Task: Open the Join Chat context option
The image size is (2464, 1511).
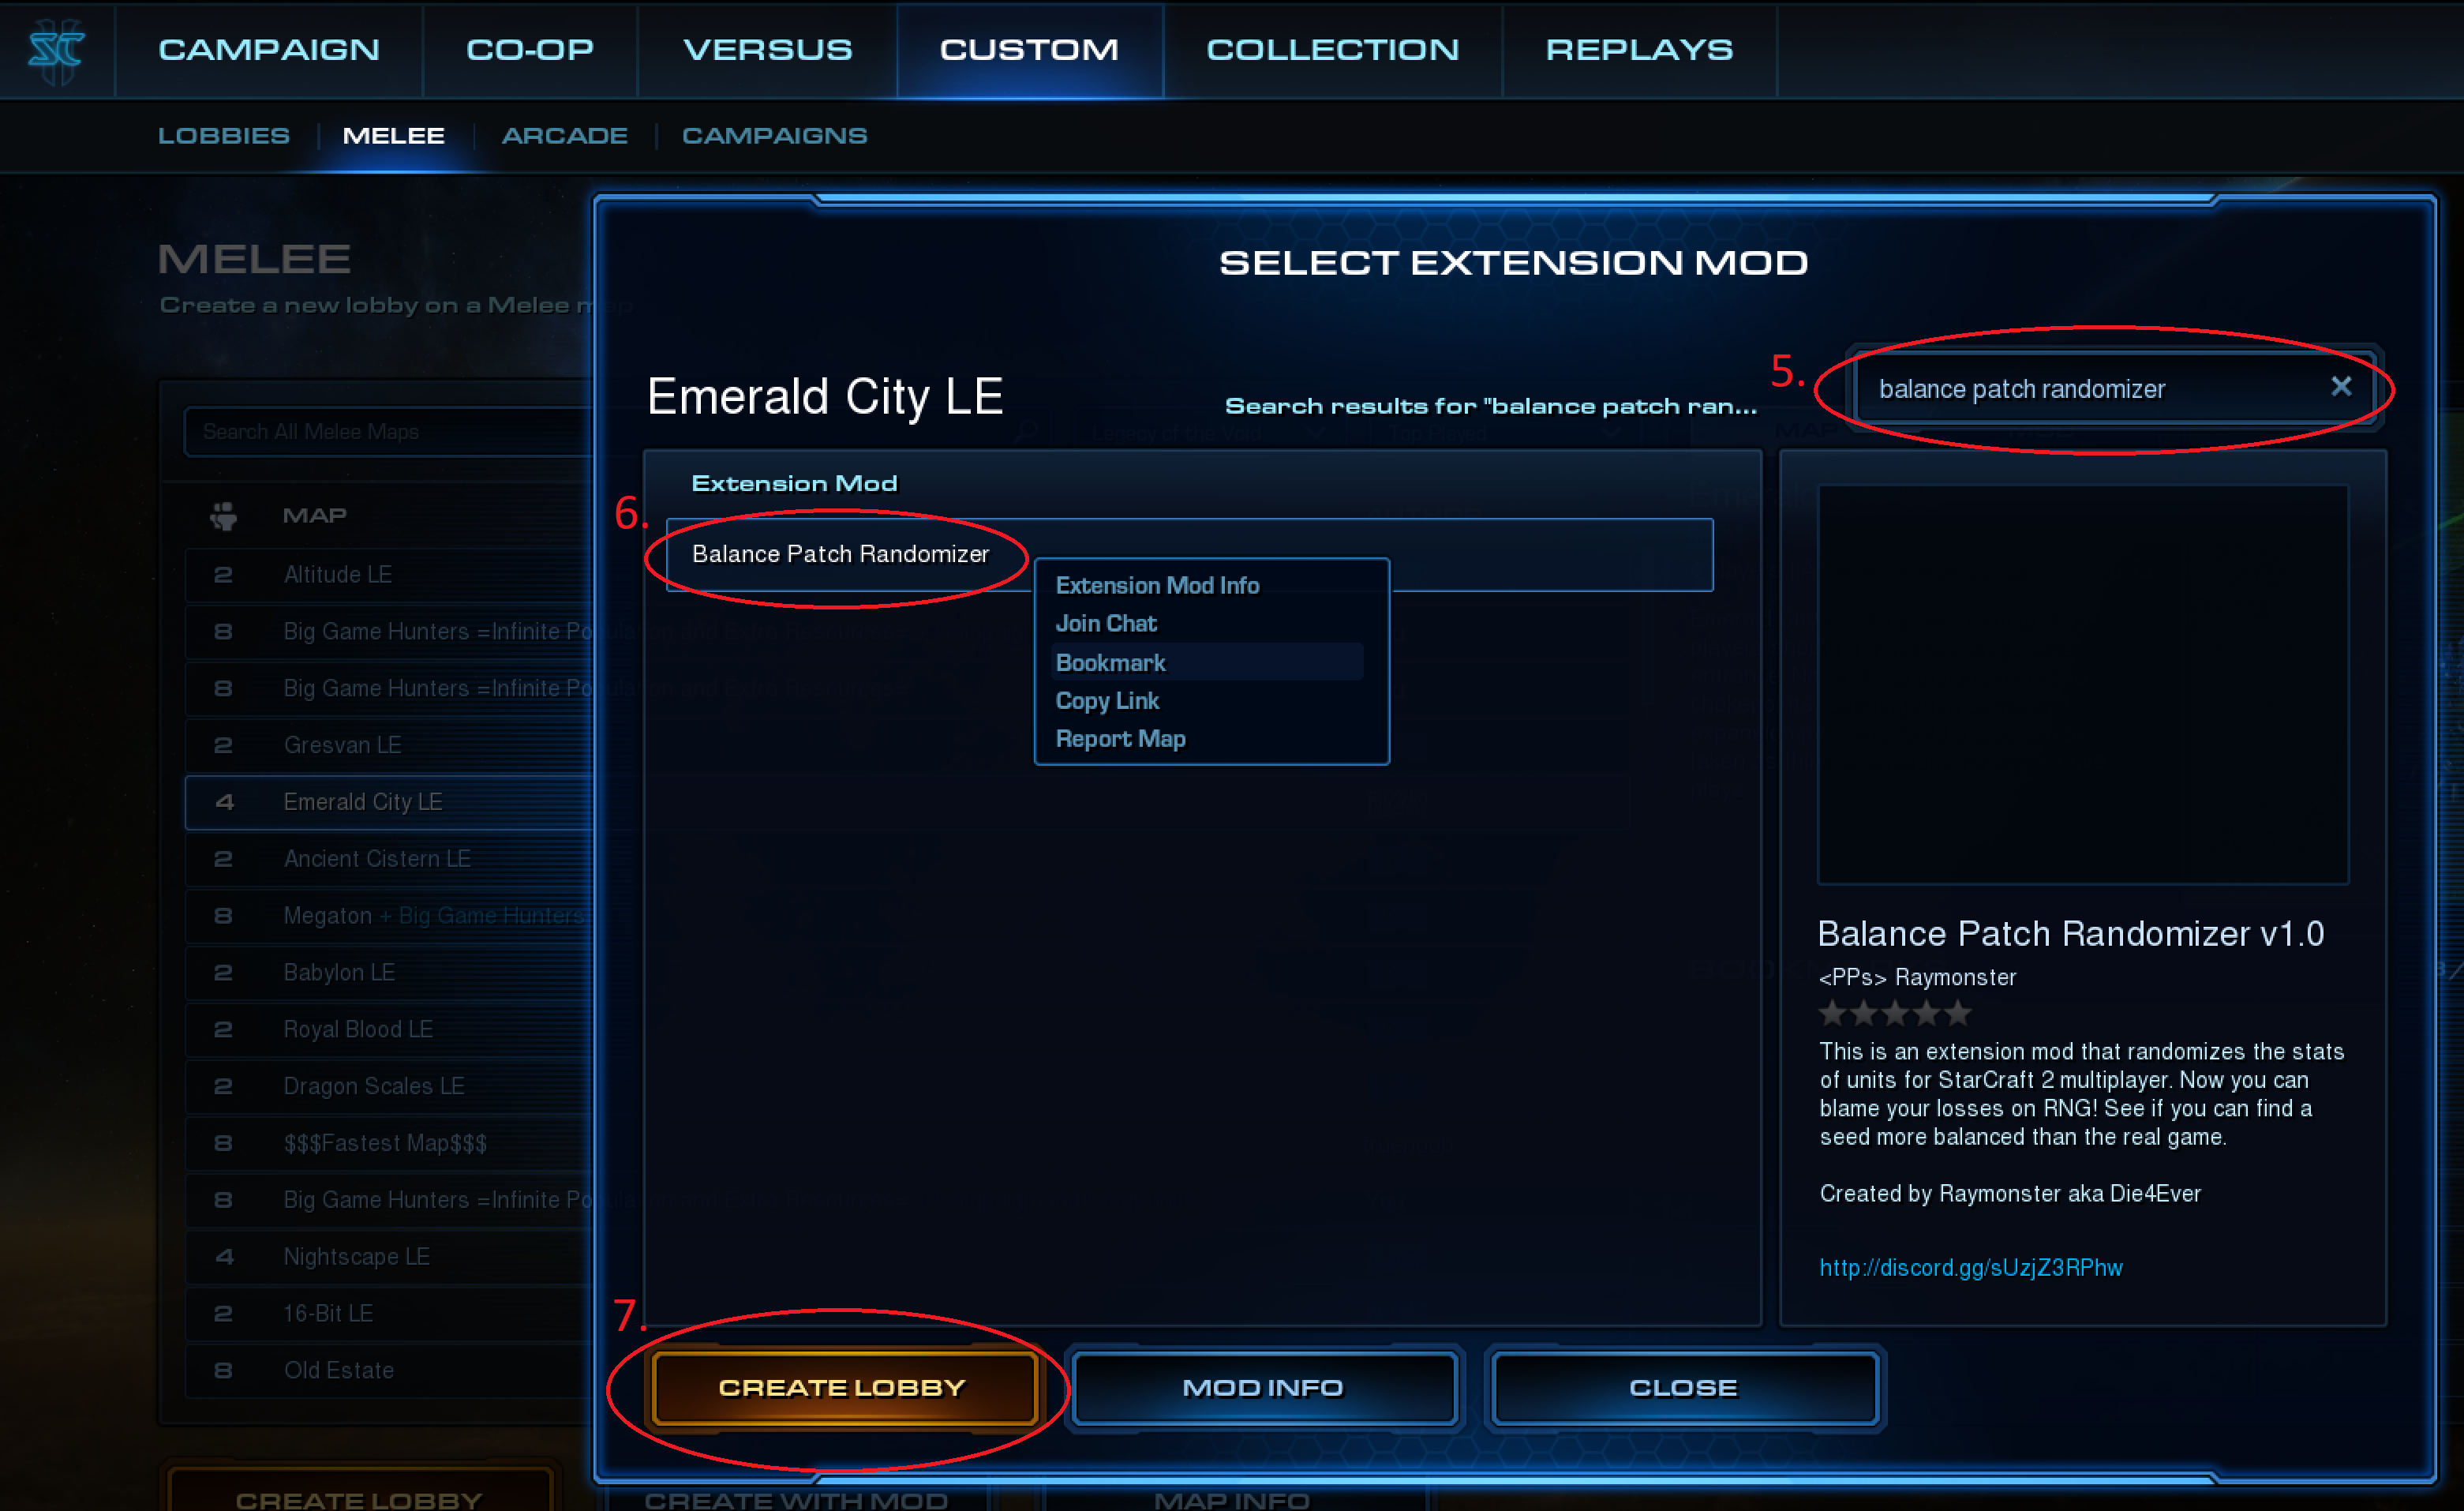Action: tap(1102, 624)
